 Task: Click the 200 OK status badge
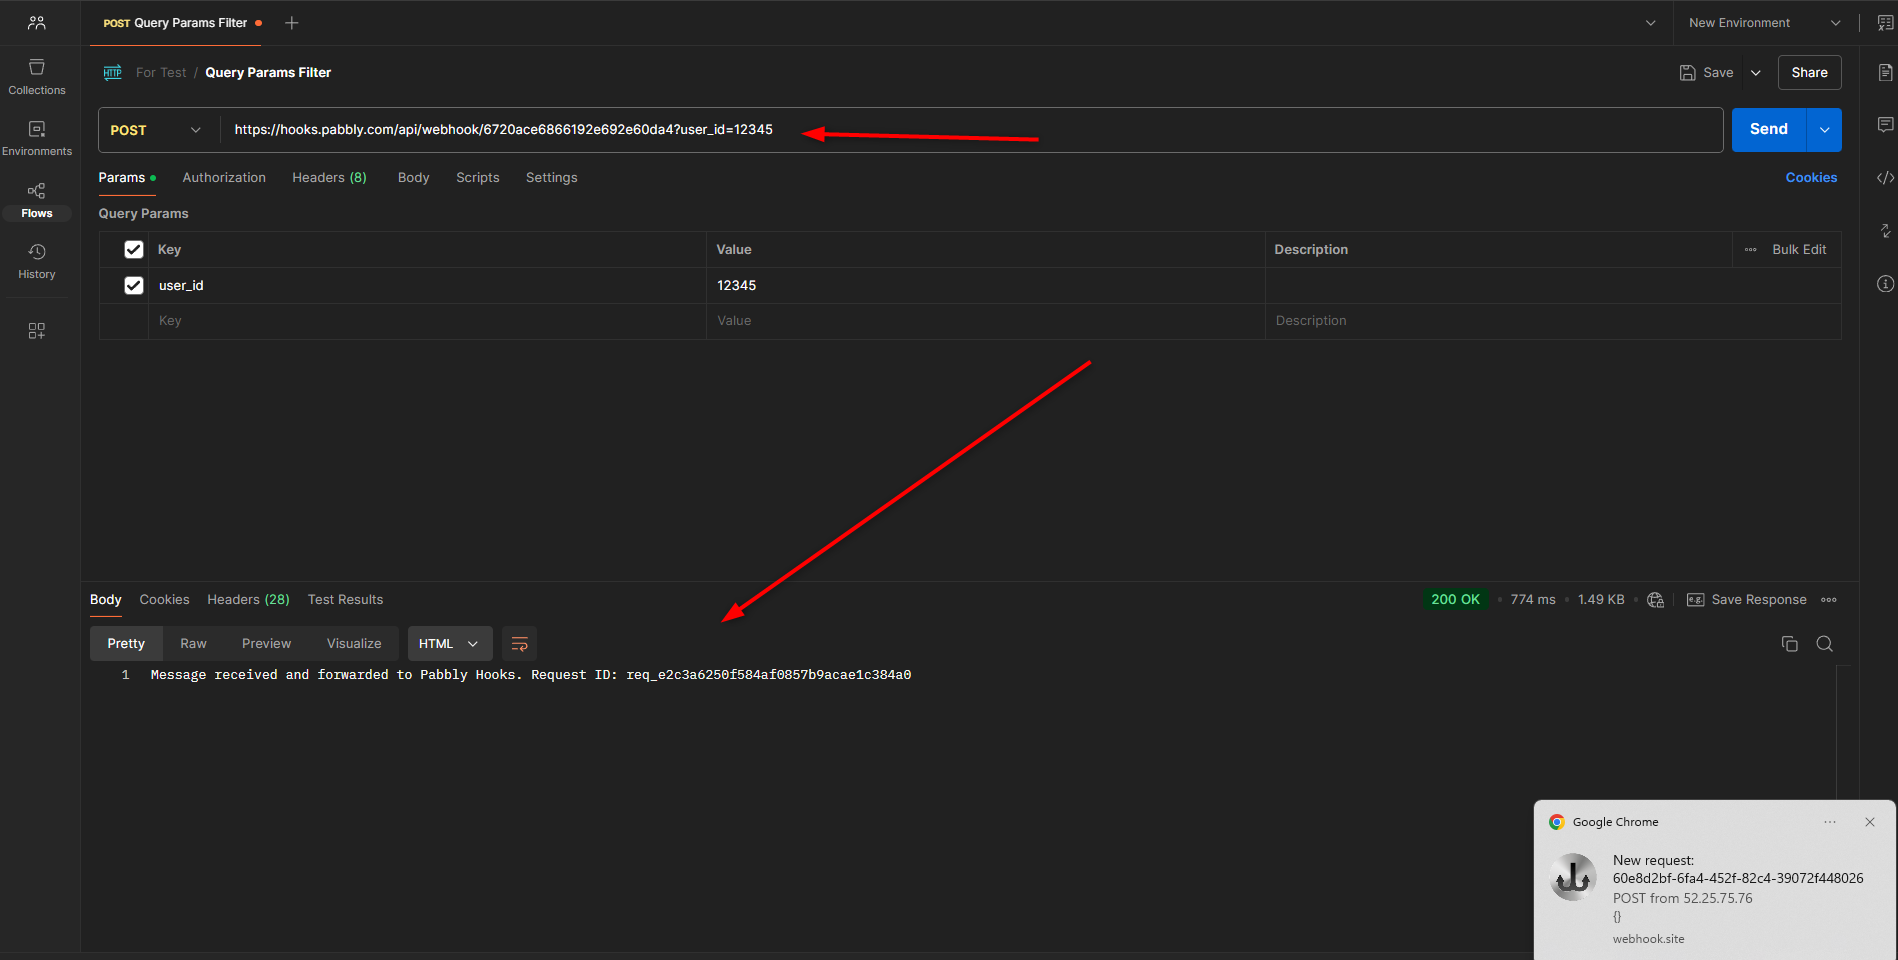coord(1456,600)
